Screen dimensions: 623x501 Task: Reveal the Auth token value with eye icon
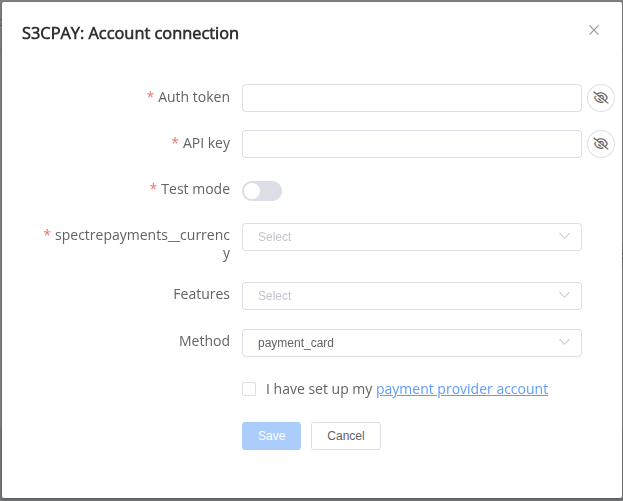(601, 98)
